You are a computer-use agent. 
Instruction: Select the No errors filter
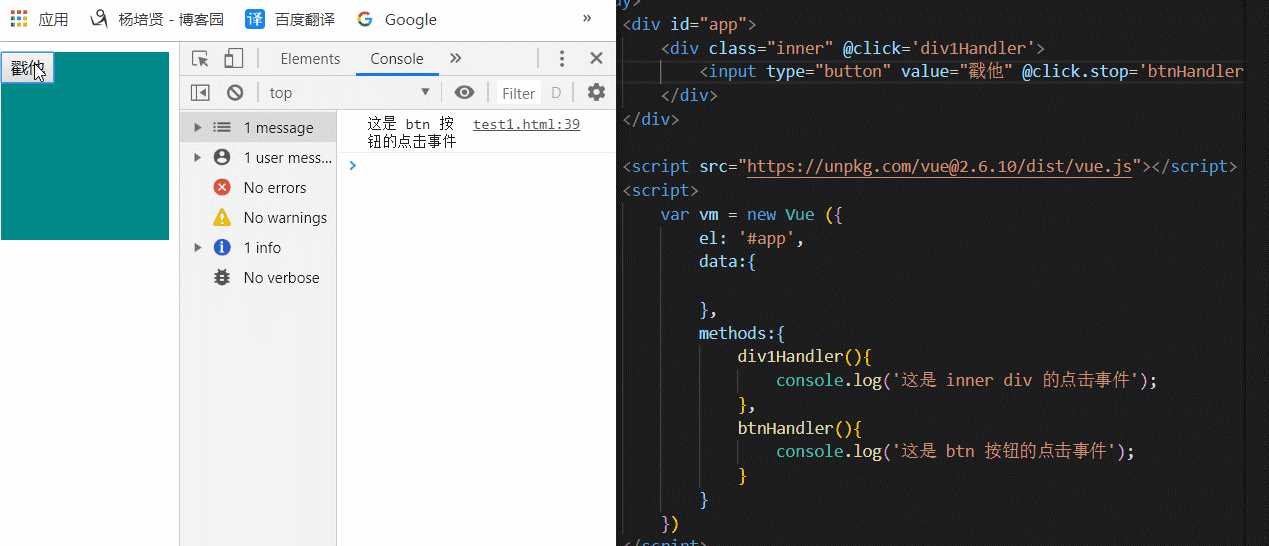[259, 188]
